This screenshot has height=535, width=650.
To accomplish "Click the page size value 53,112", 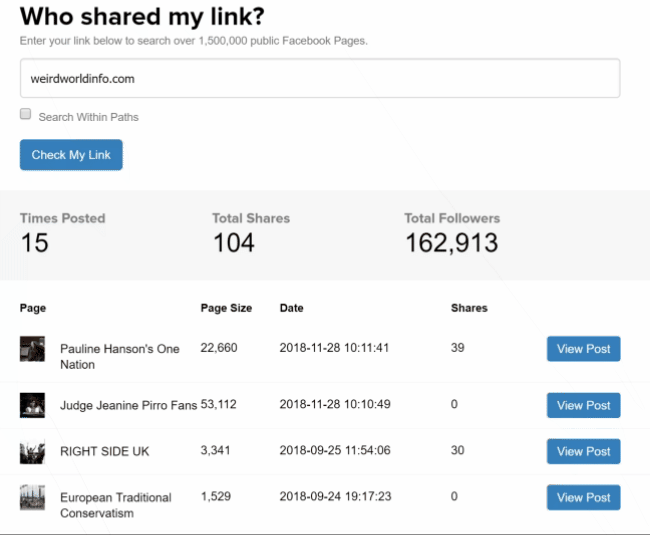I will pyautogui.click(x=218, y=404).
